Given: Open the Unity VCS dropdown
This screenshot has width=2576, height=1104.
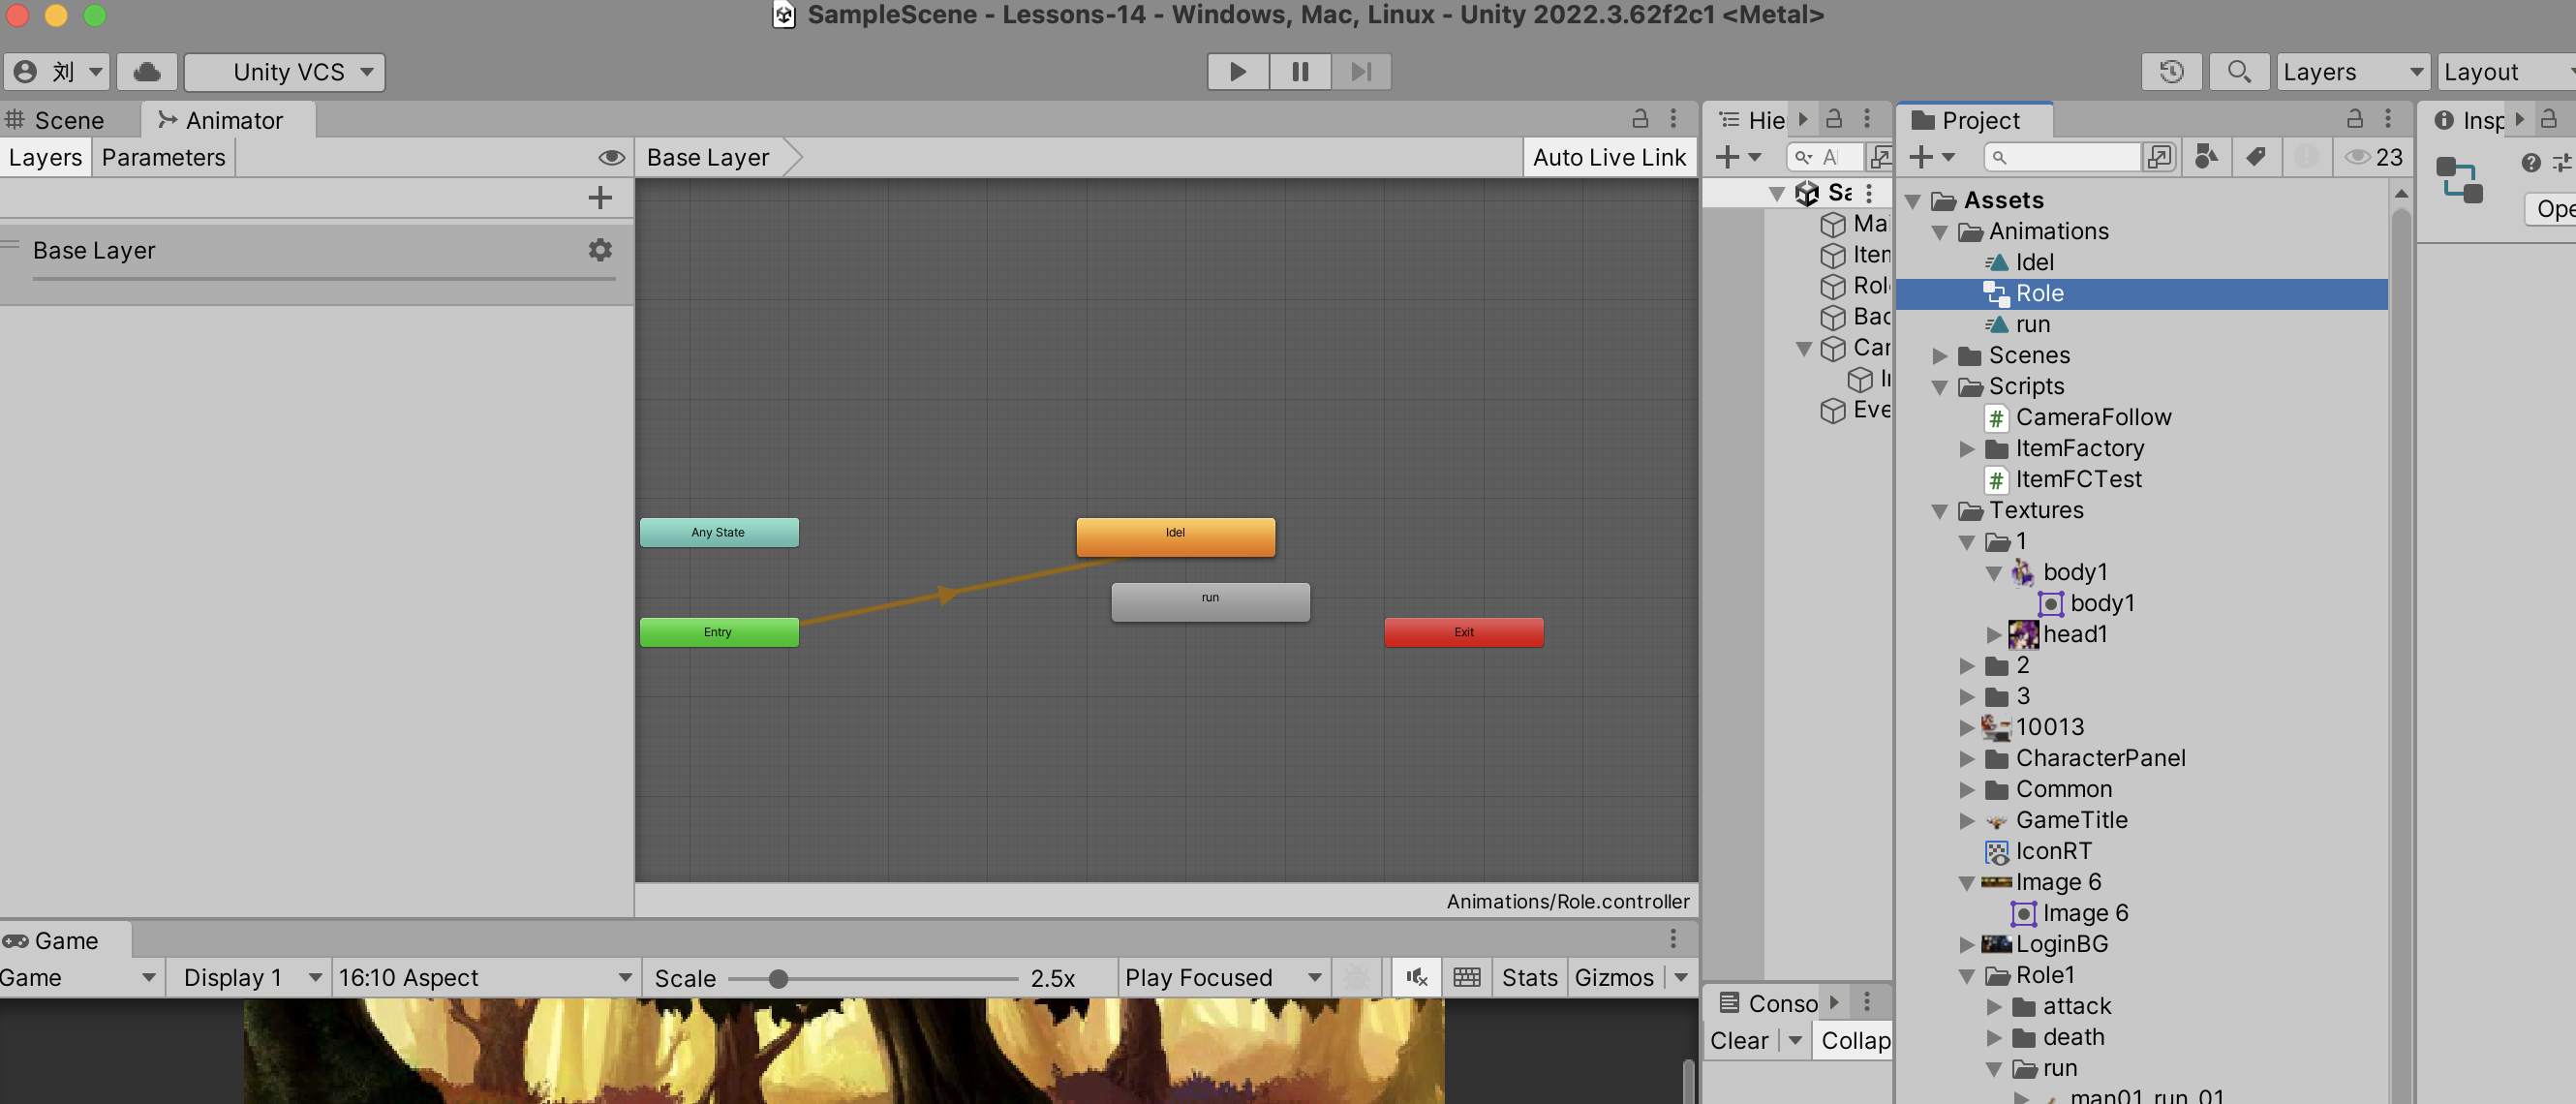Looking at the screenshot, I should (285, 72).
